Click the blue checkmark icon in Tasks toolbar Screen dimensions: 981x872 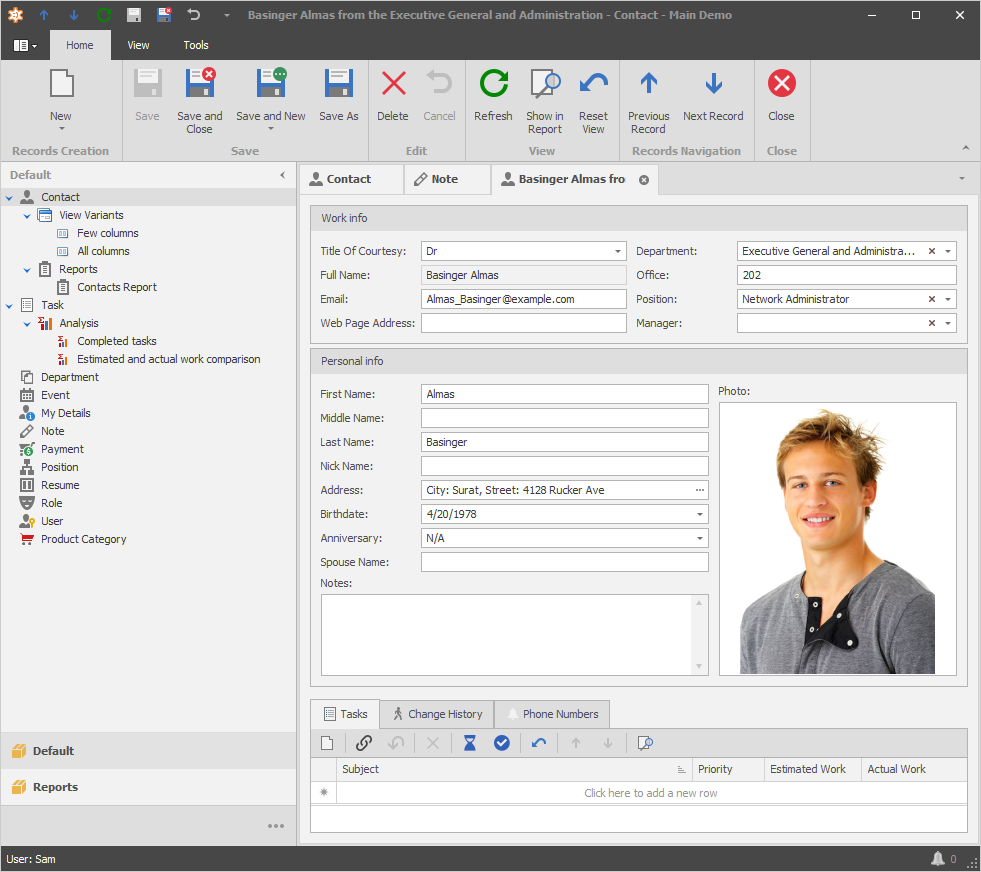[502, 743]
